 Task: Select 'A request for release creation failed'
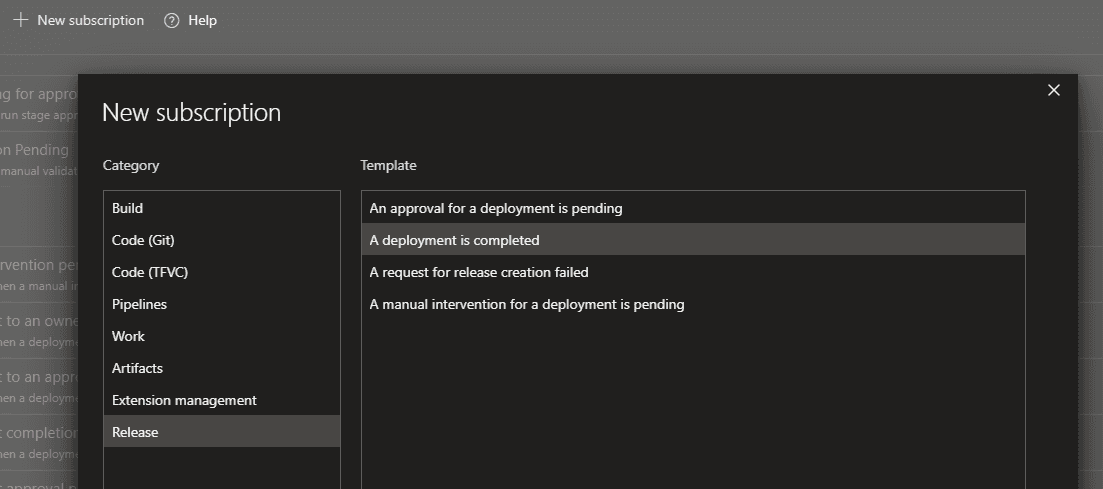click(x=479, y=272)
